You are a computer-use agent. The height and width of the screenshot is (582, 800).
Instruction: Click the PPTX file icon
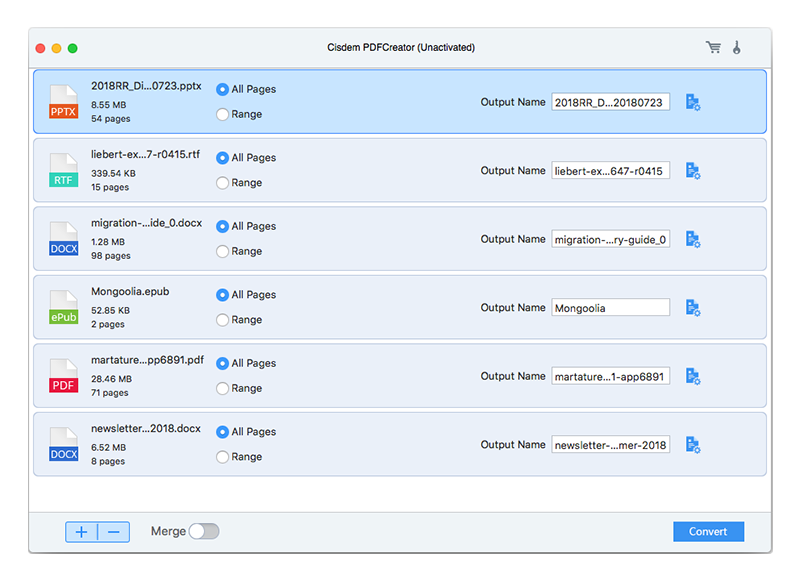(x=64, y=102)
